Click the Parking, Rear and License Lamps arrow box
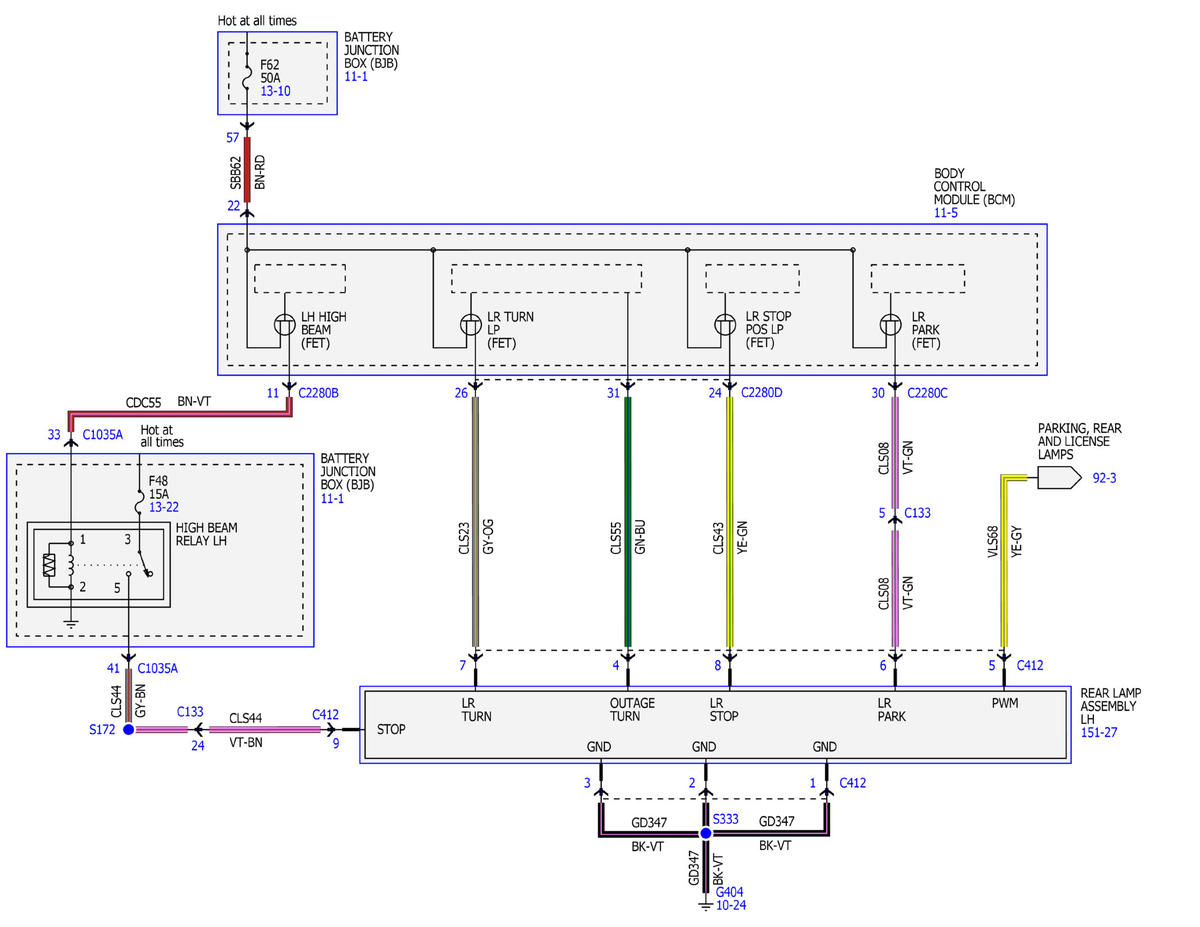Image resolution: width=1200 pixels, height=927 pixels. click(1059, 478)
